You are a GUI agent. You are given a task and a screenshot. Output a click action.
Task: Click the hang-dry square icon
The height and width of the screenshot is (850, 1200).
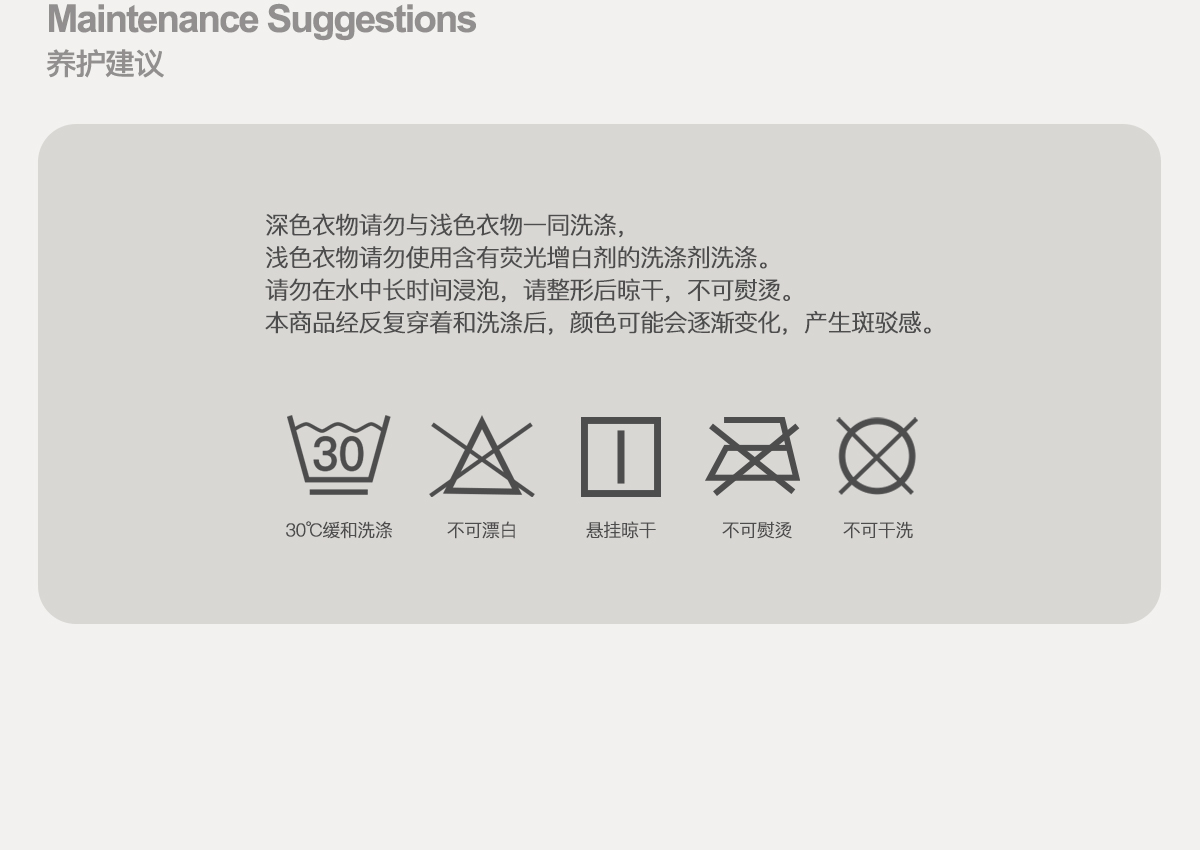621,457
